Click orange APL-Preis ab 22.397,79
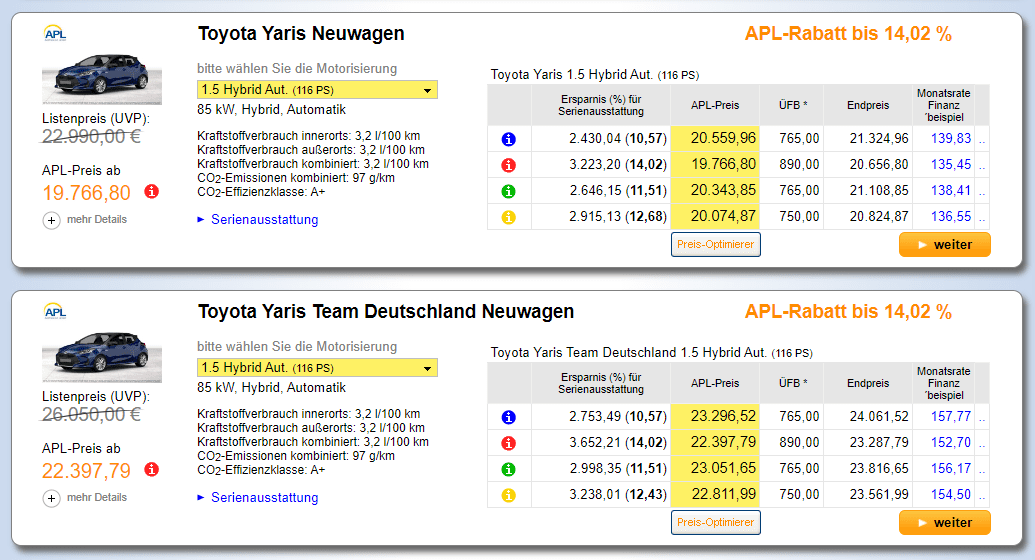1035x560 pixels. (x=86, y=471)
